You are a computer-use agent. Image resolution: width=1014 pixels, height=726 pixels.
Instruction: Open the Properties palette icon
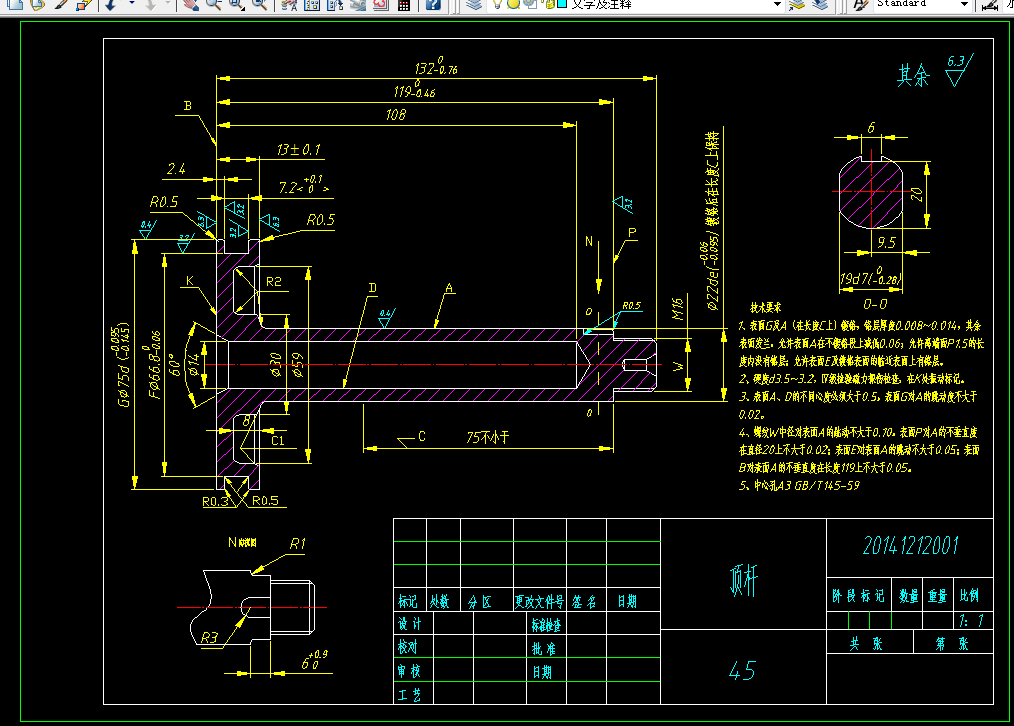point(290,4)
